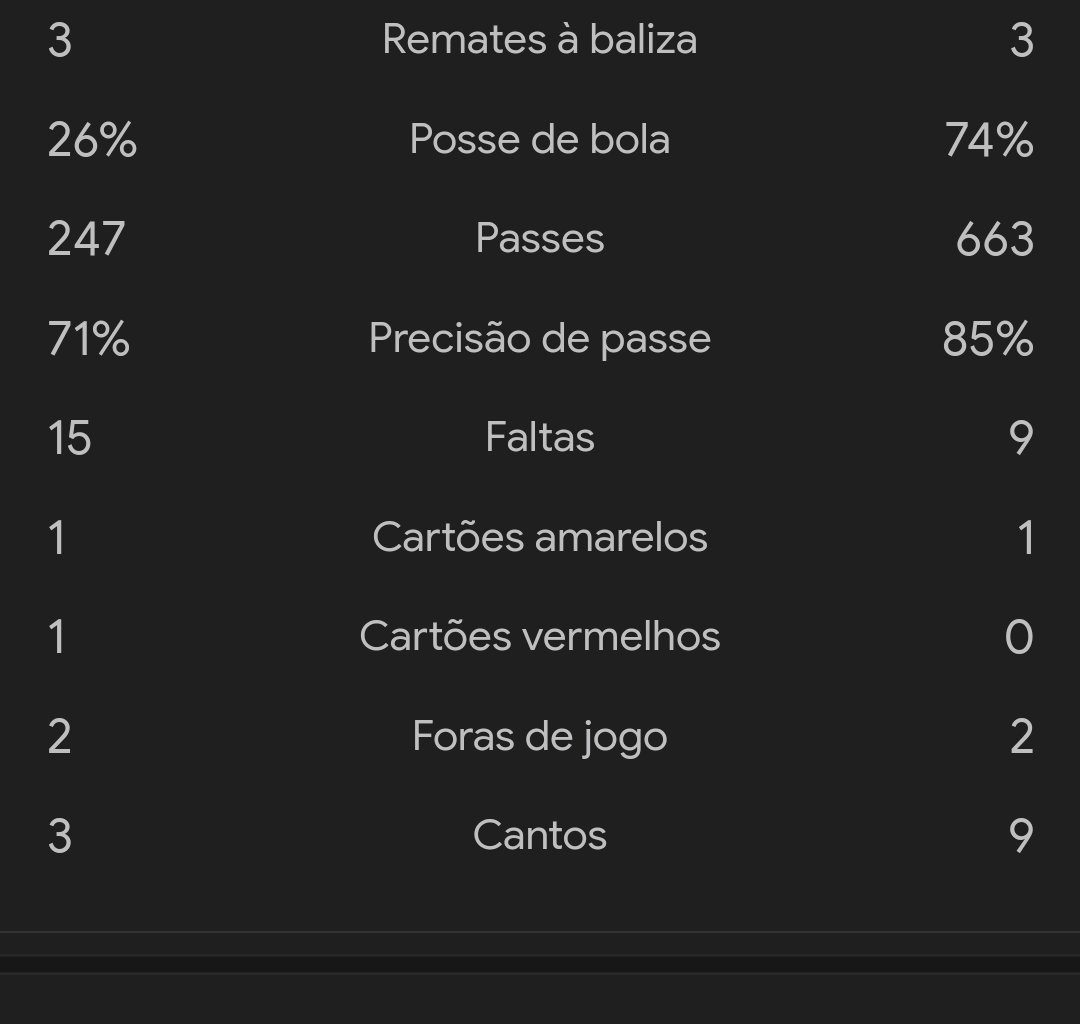This screenshot has width=1080, height=1024.
Task: Select the Remates à baliza stat label
Action: [539, 39]
